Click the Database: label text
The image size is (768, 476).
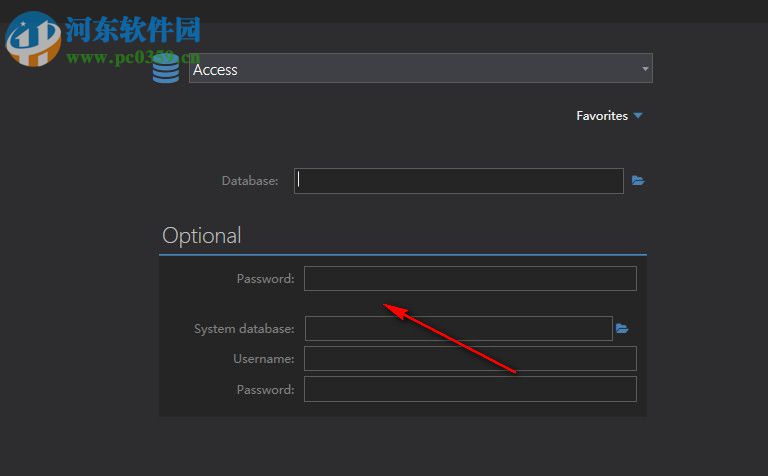(250, 181)
